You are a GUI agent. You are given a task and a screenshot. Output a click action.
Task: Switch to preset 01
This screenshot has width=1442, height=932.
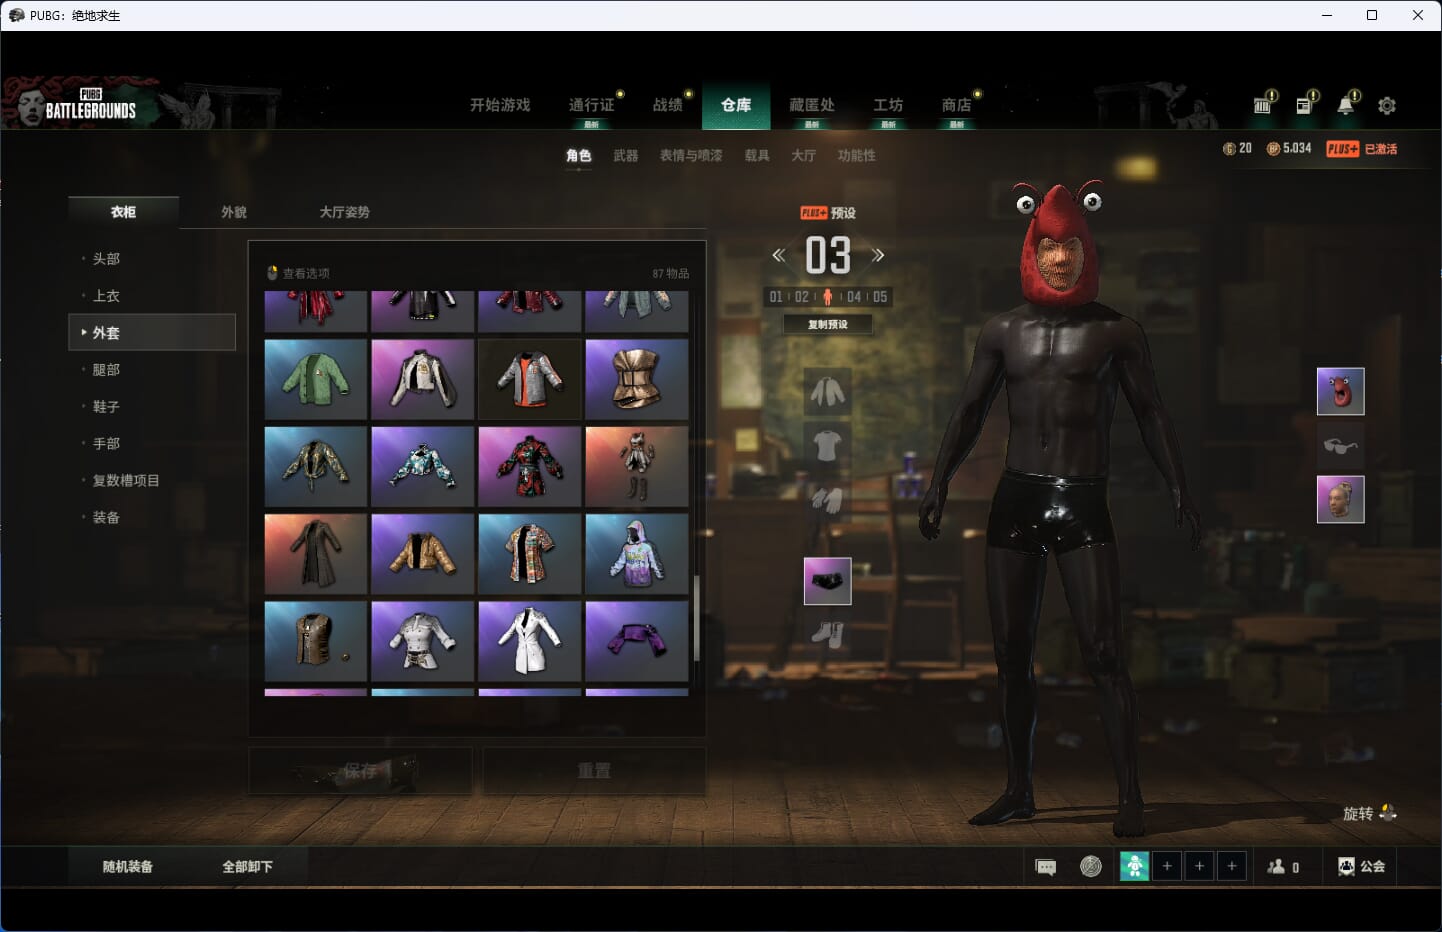pos(776,297)
